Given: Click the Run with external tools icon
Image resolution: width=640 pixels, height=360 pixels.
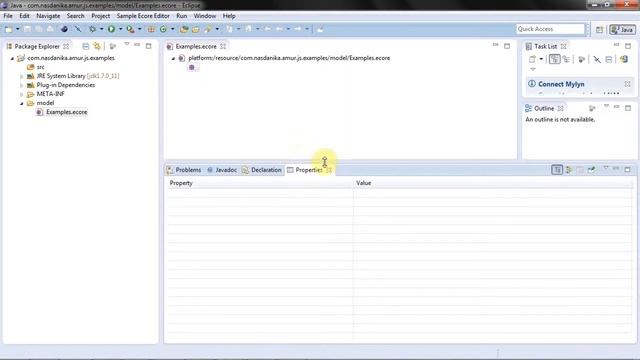Looking at the screenshot, I should coord(130,29).
